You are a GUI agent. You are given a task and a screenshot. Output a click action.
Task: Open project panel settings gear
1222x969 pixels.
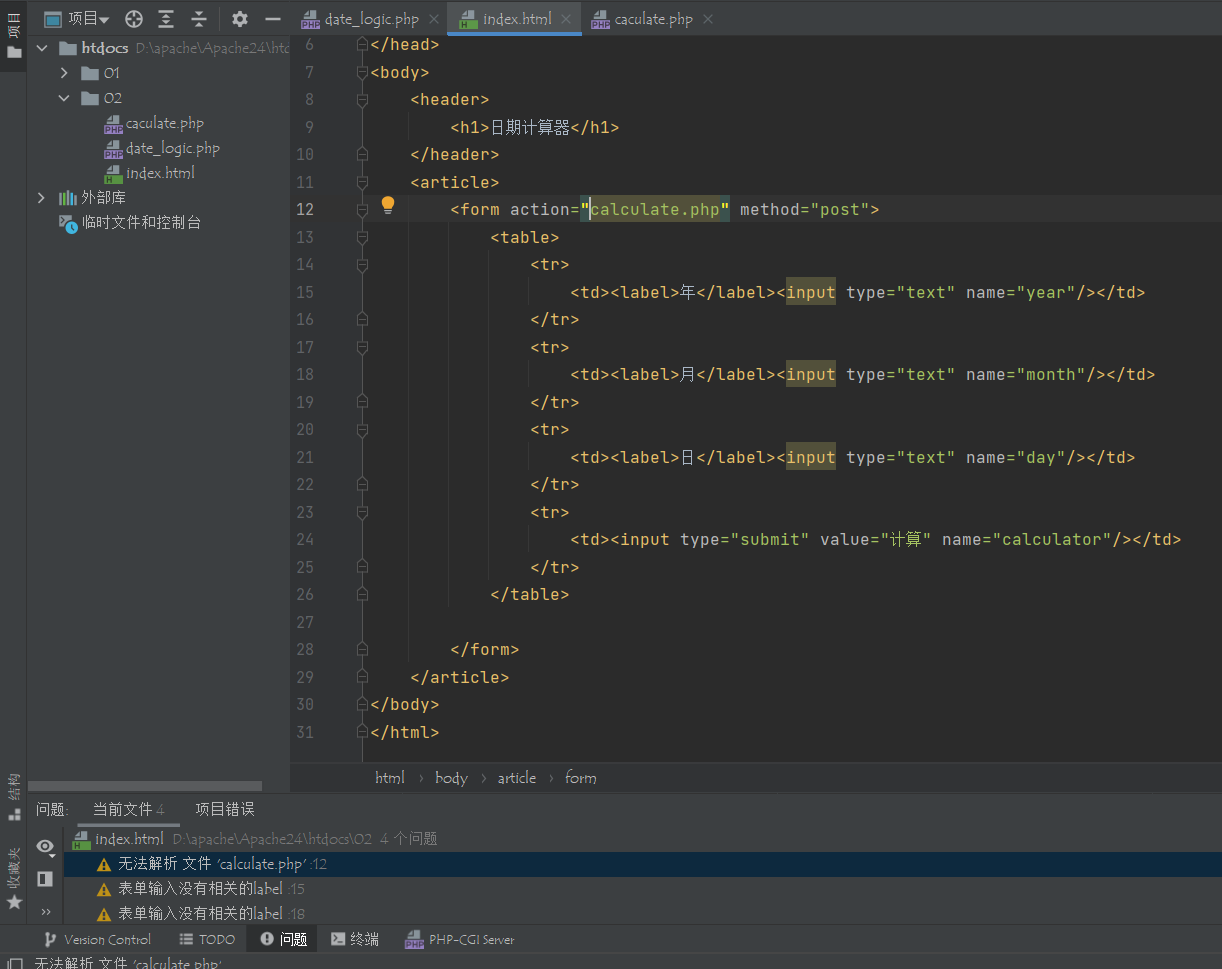(240, 19)
